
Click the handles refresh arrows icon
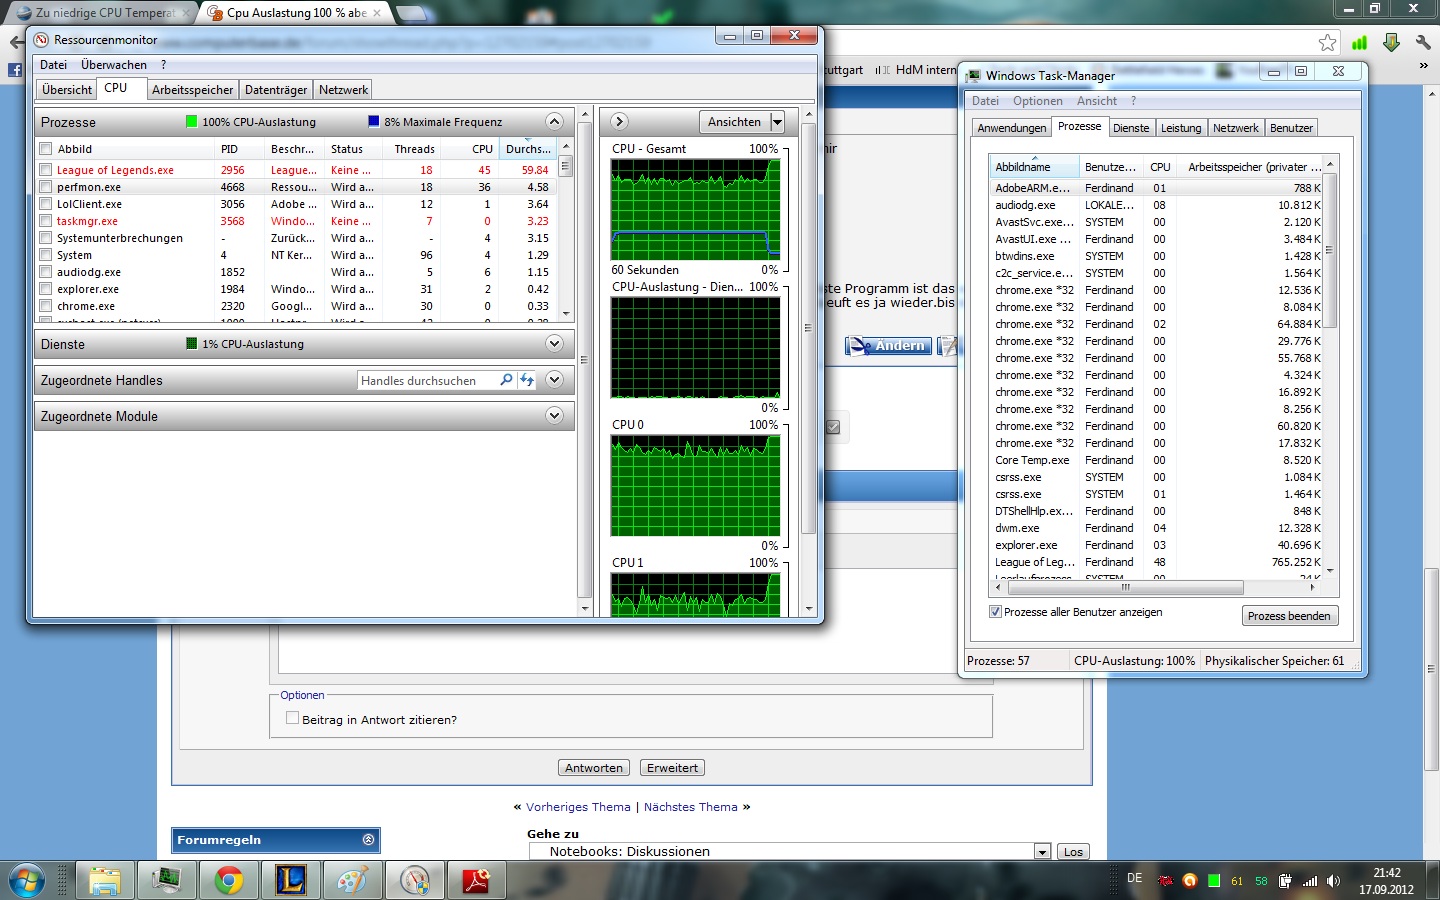[526, 380]
